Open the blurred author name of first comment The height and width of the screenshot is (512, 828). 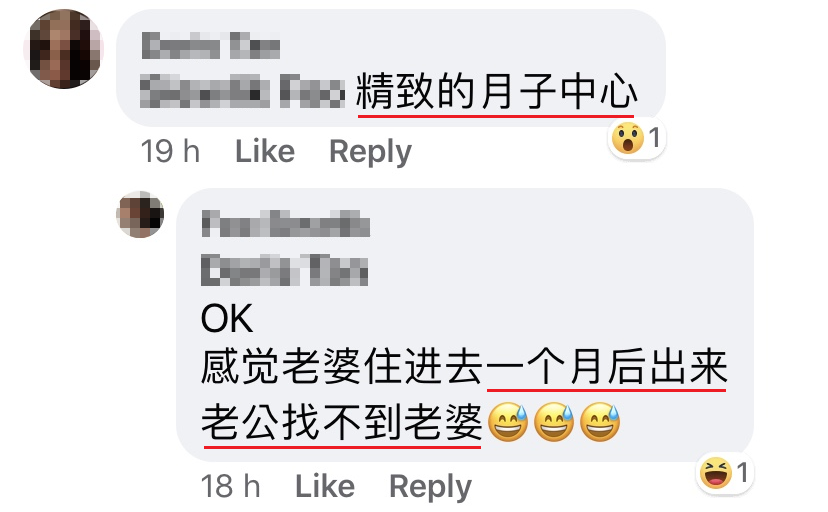[x=211, y=45]
